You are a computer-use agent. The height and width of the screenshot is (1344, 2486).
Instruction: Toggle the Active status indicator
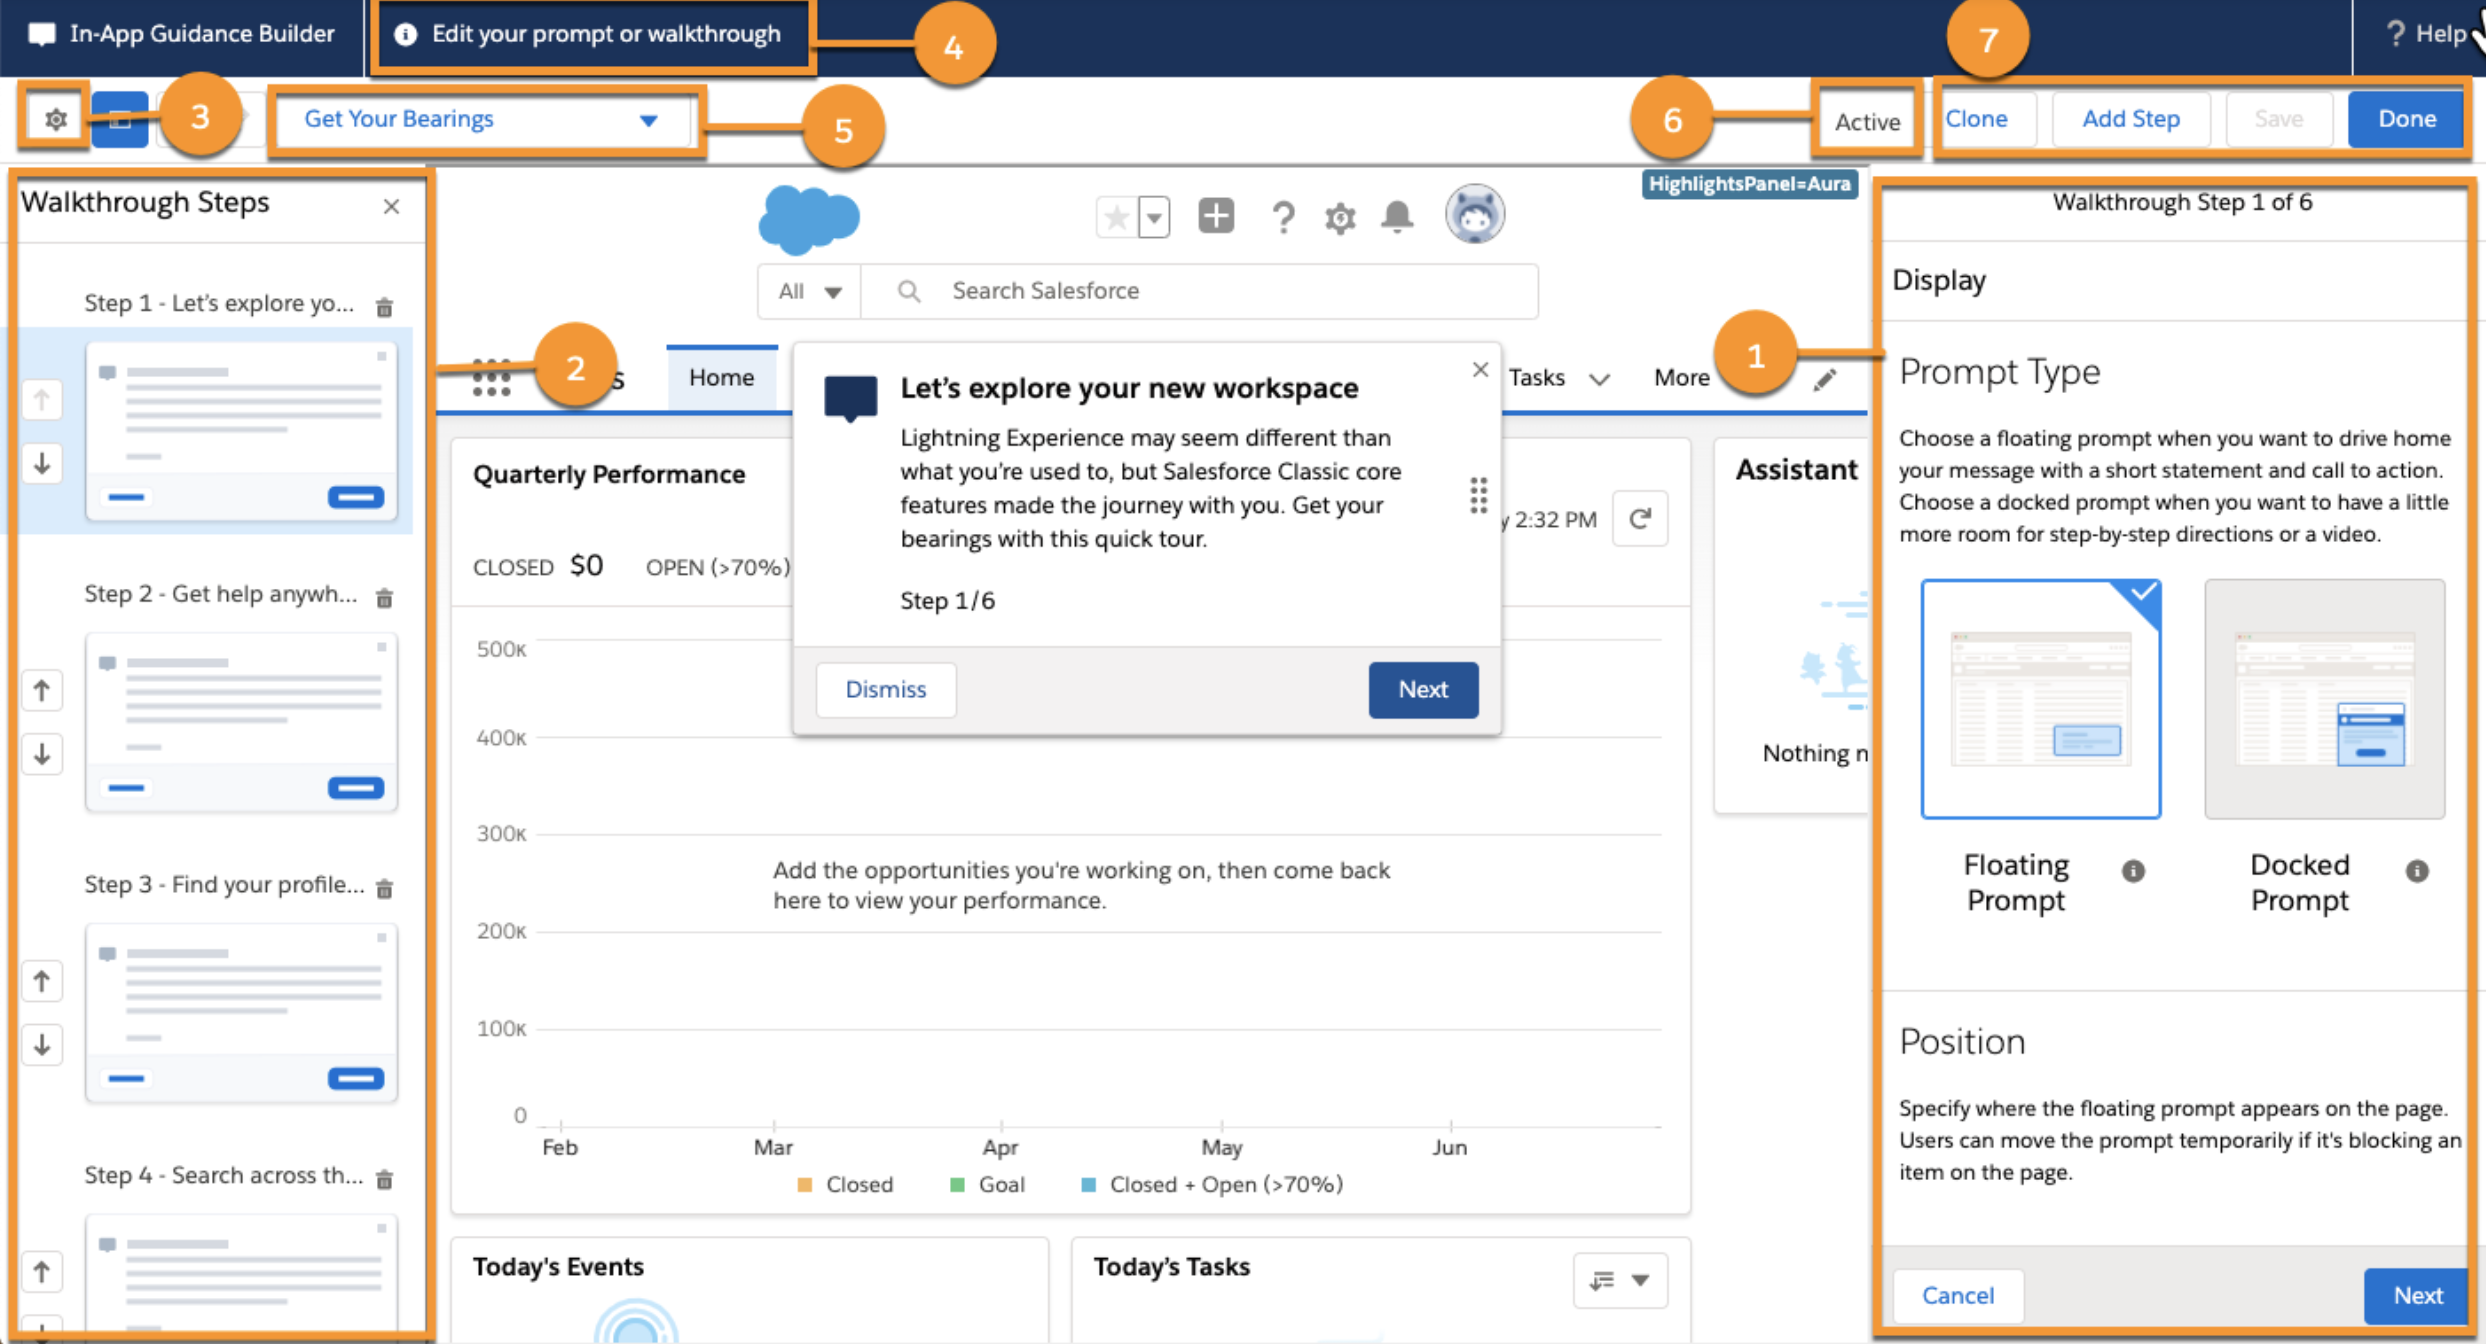pyautogui.click(x=1866, y=121)
